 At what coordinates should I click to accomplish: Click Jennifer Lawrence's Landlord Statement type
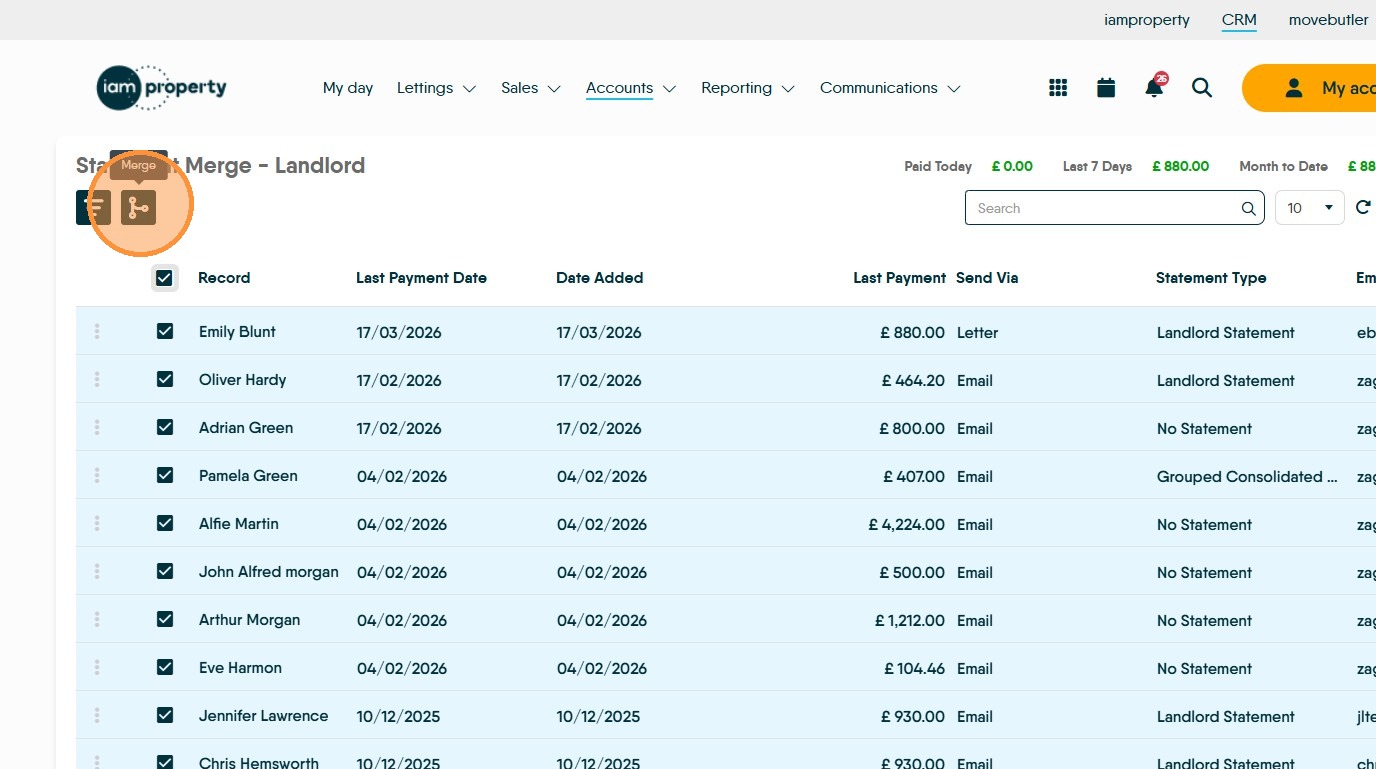[1226, 716]
